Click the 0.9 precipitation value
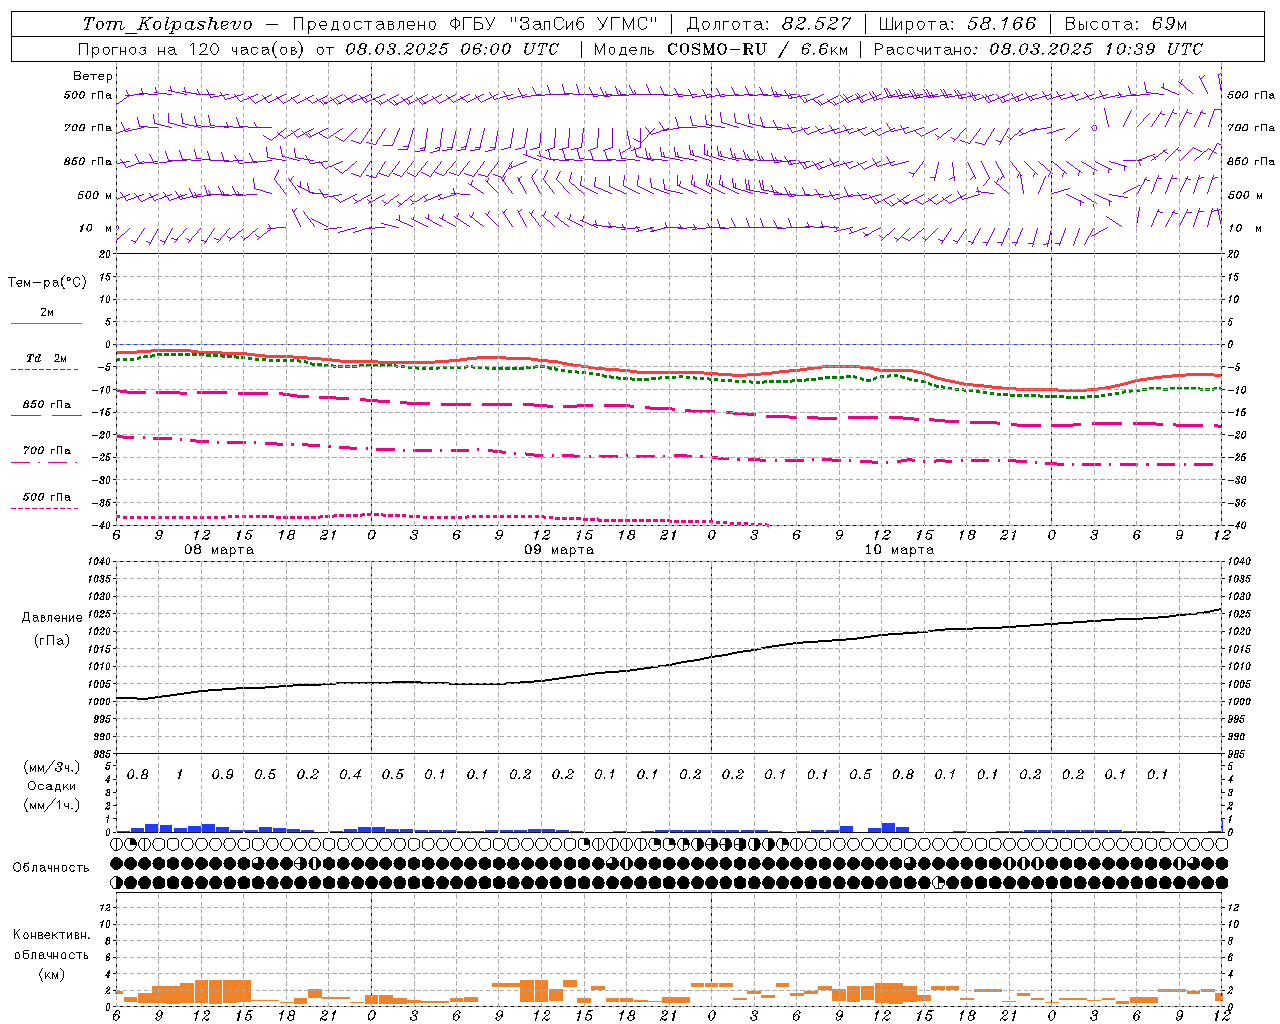The width and height of the screenshot is (1280, 1024). 222,775
